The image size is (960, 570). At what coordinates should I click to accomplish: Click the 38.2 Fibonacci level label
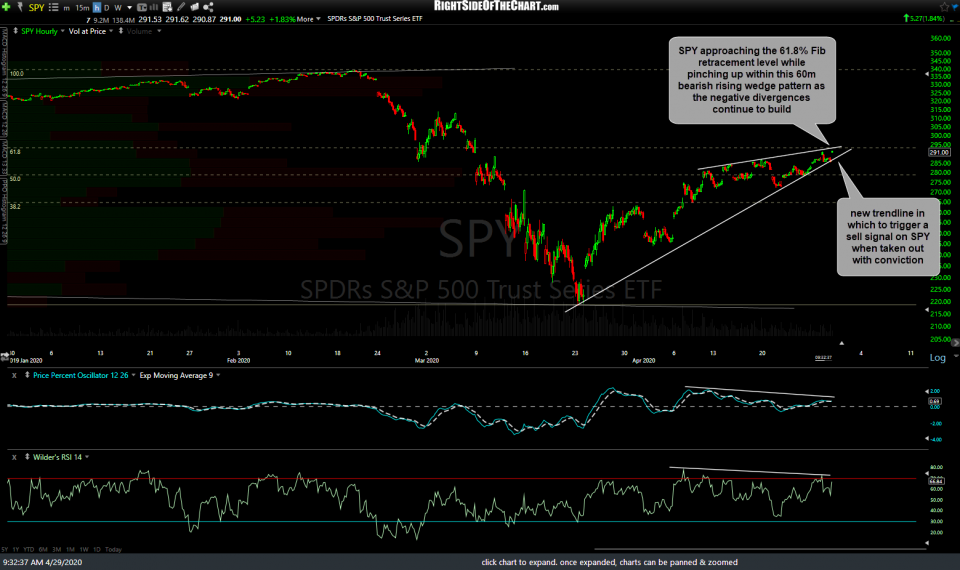(15, 206)
